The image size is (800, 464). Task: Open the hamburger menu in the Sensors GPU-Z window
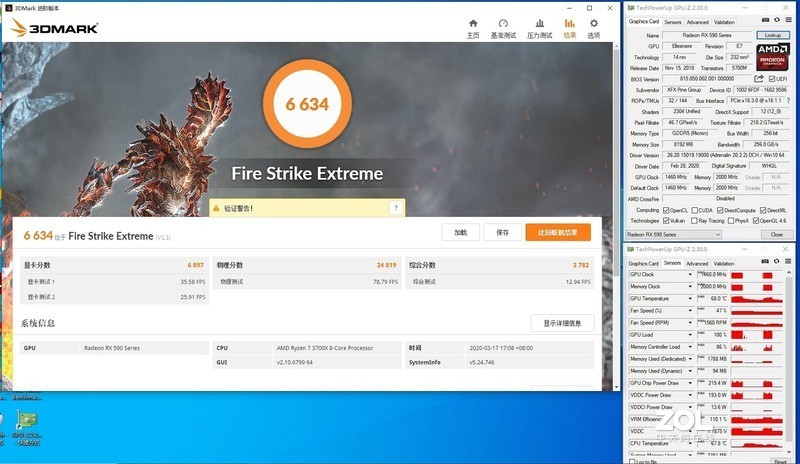tap(788, 261)
